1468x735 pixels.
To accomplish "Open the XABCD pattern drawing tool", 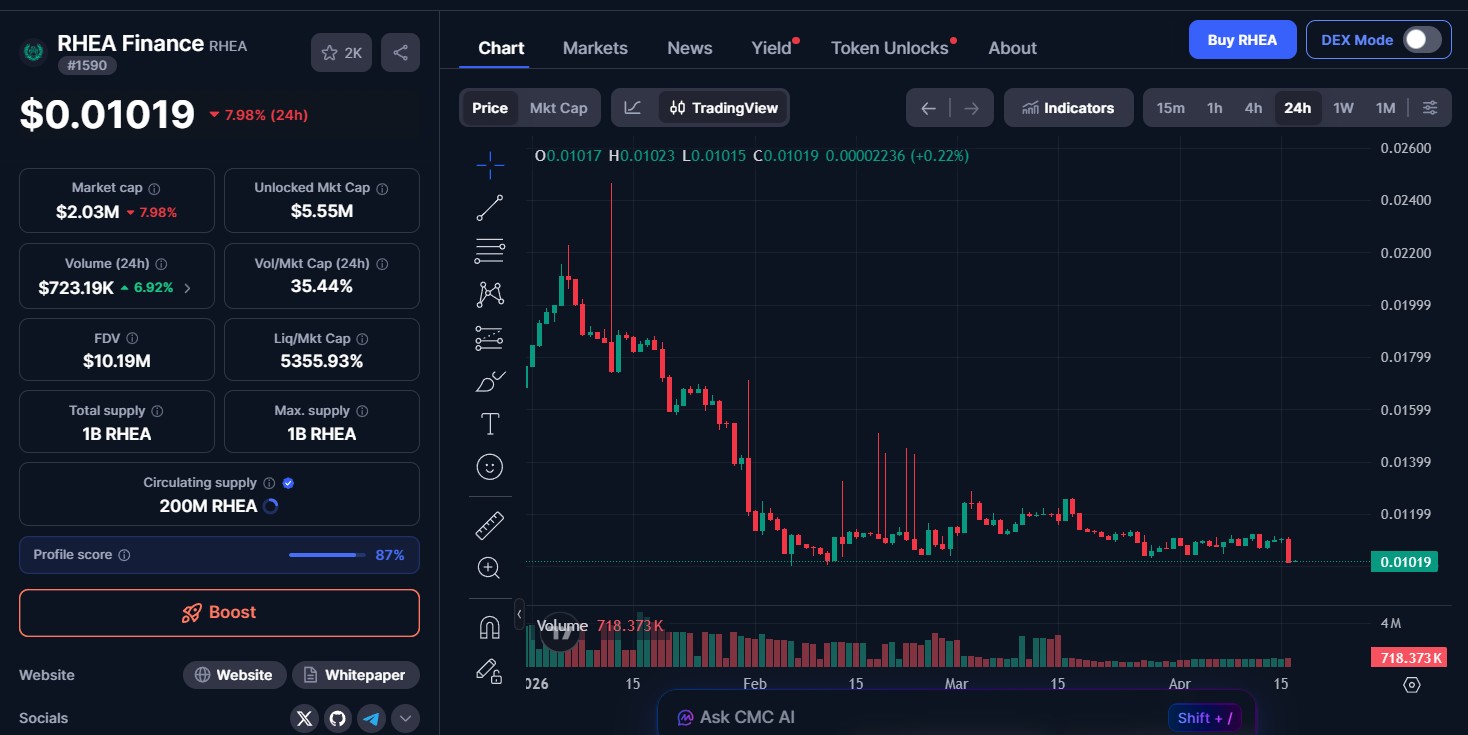I will [490, 294].
